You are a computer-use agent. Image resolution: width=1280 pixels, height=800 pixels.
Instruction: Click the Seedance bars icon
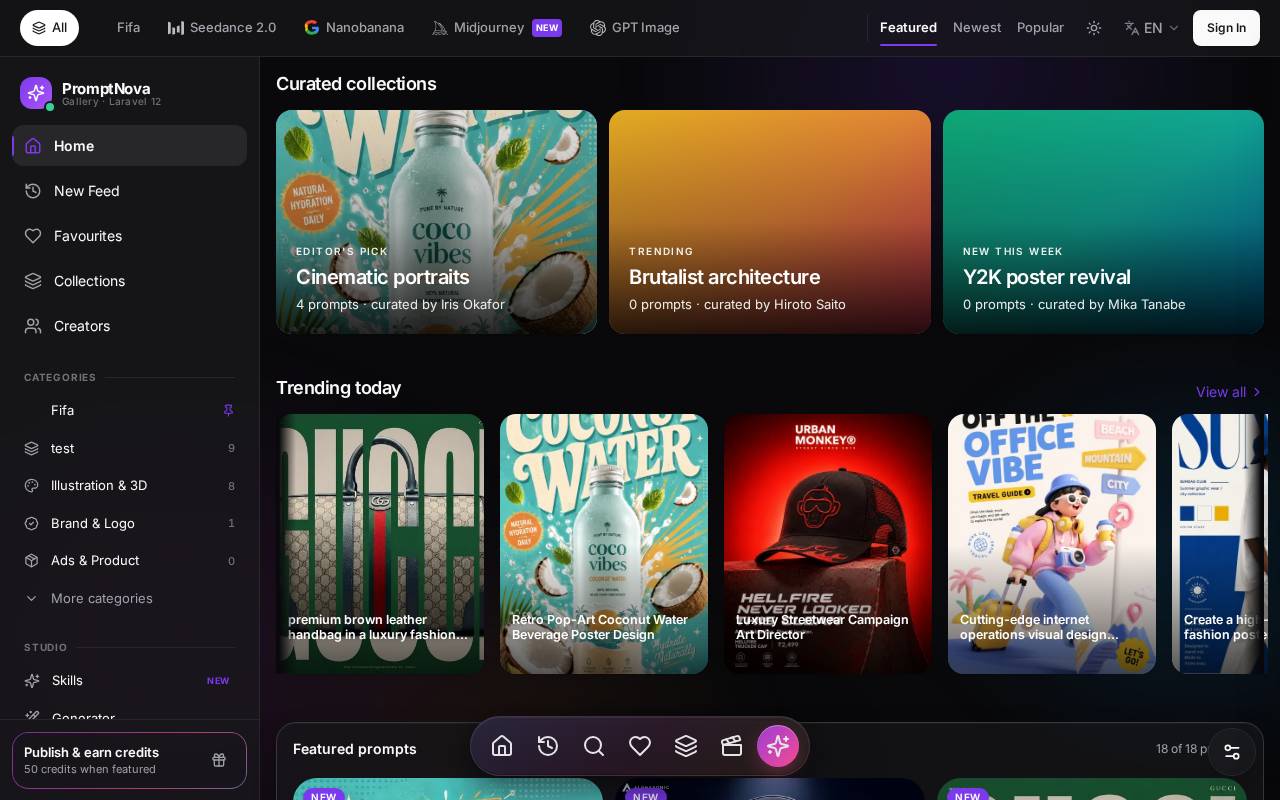point(176,28)
